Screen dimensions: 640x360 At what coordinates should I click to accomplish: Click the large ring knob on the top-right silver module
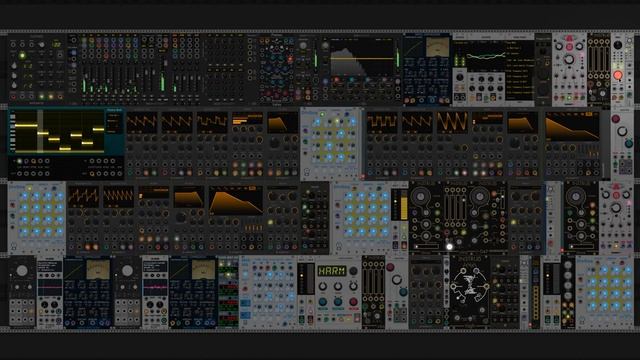coord(569,60)
